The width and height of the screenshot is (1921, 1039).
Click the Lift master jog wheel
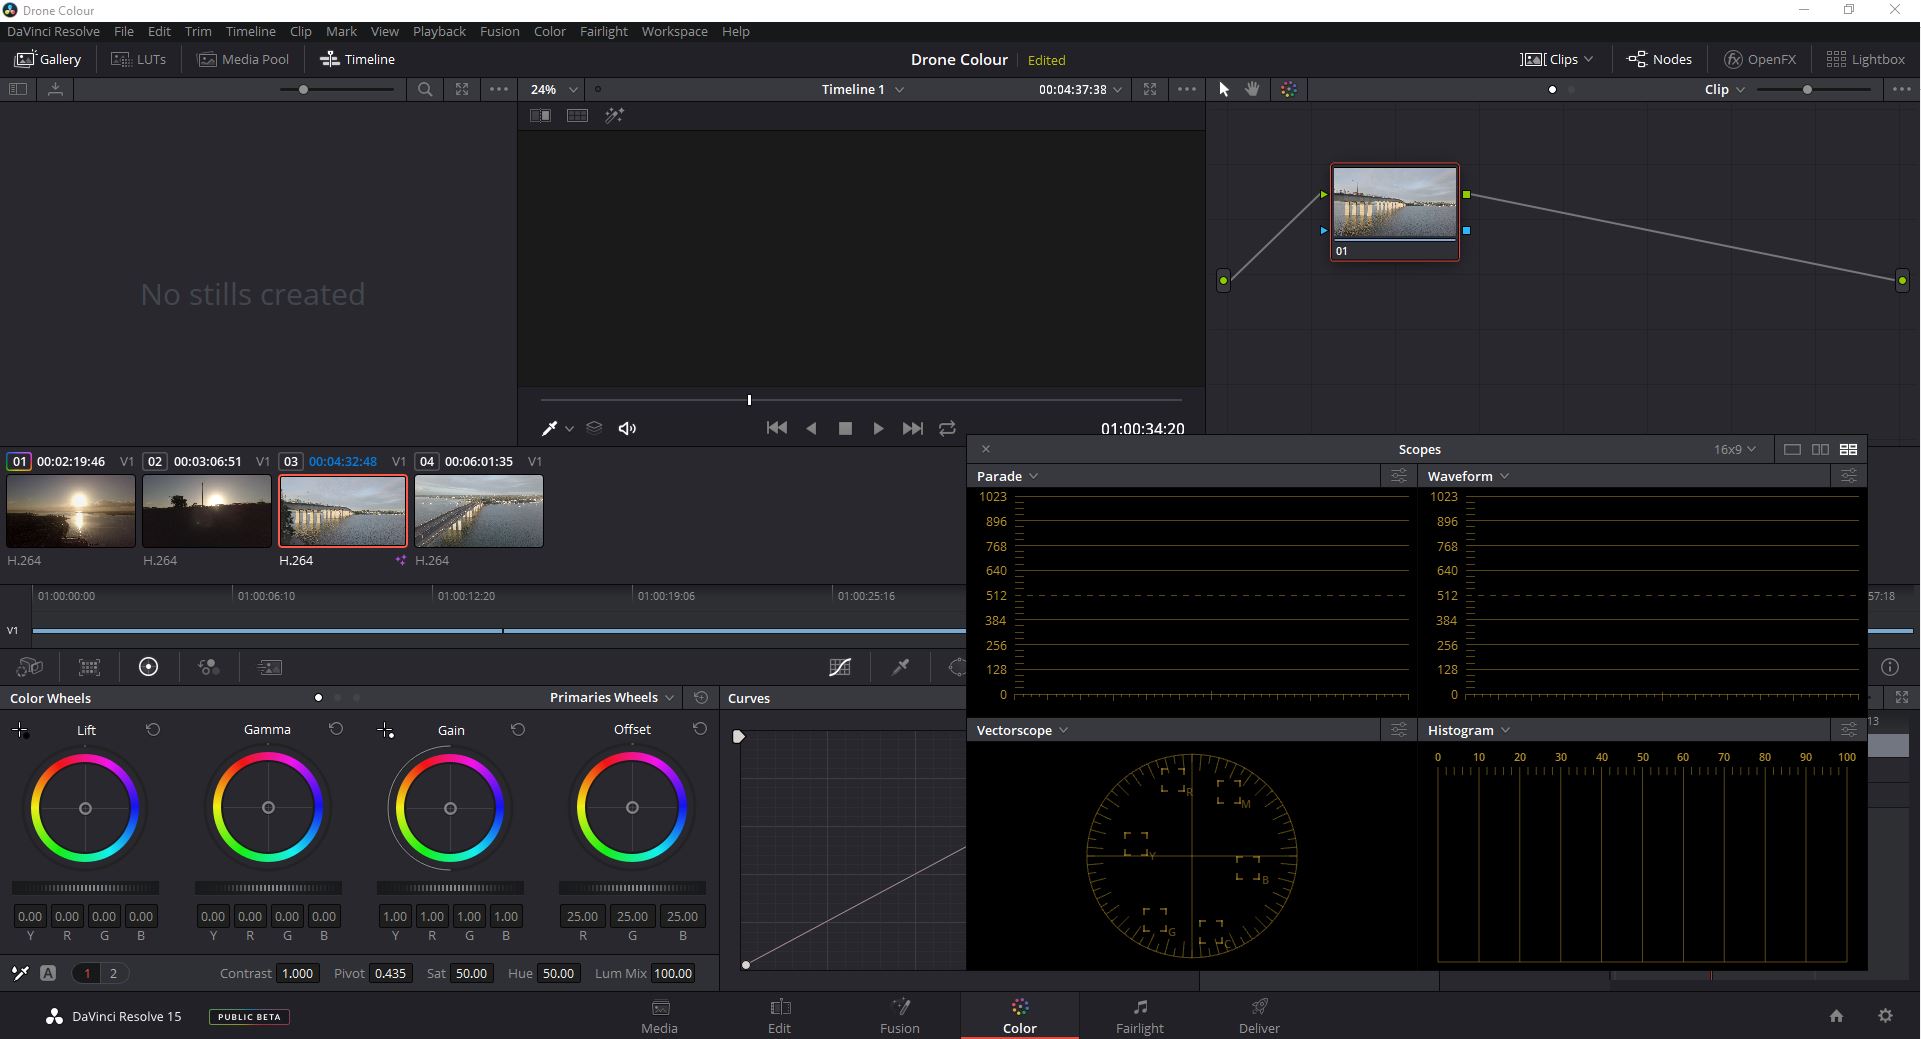click(85, 888)
